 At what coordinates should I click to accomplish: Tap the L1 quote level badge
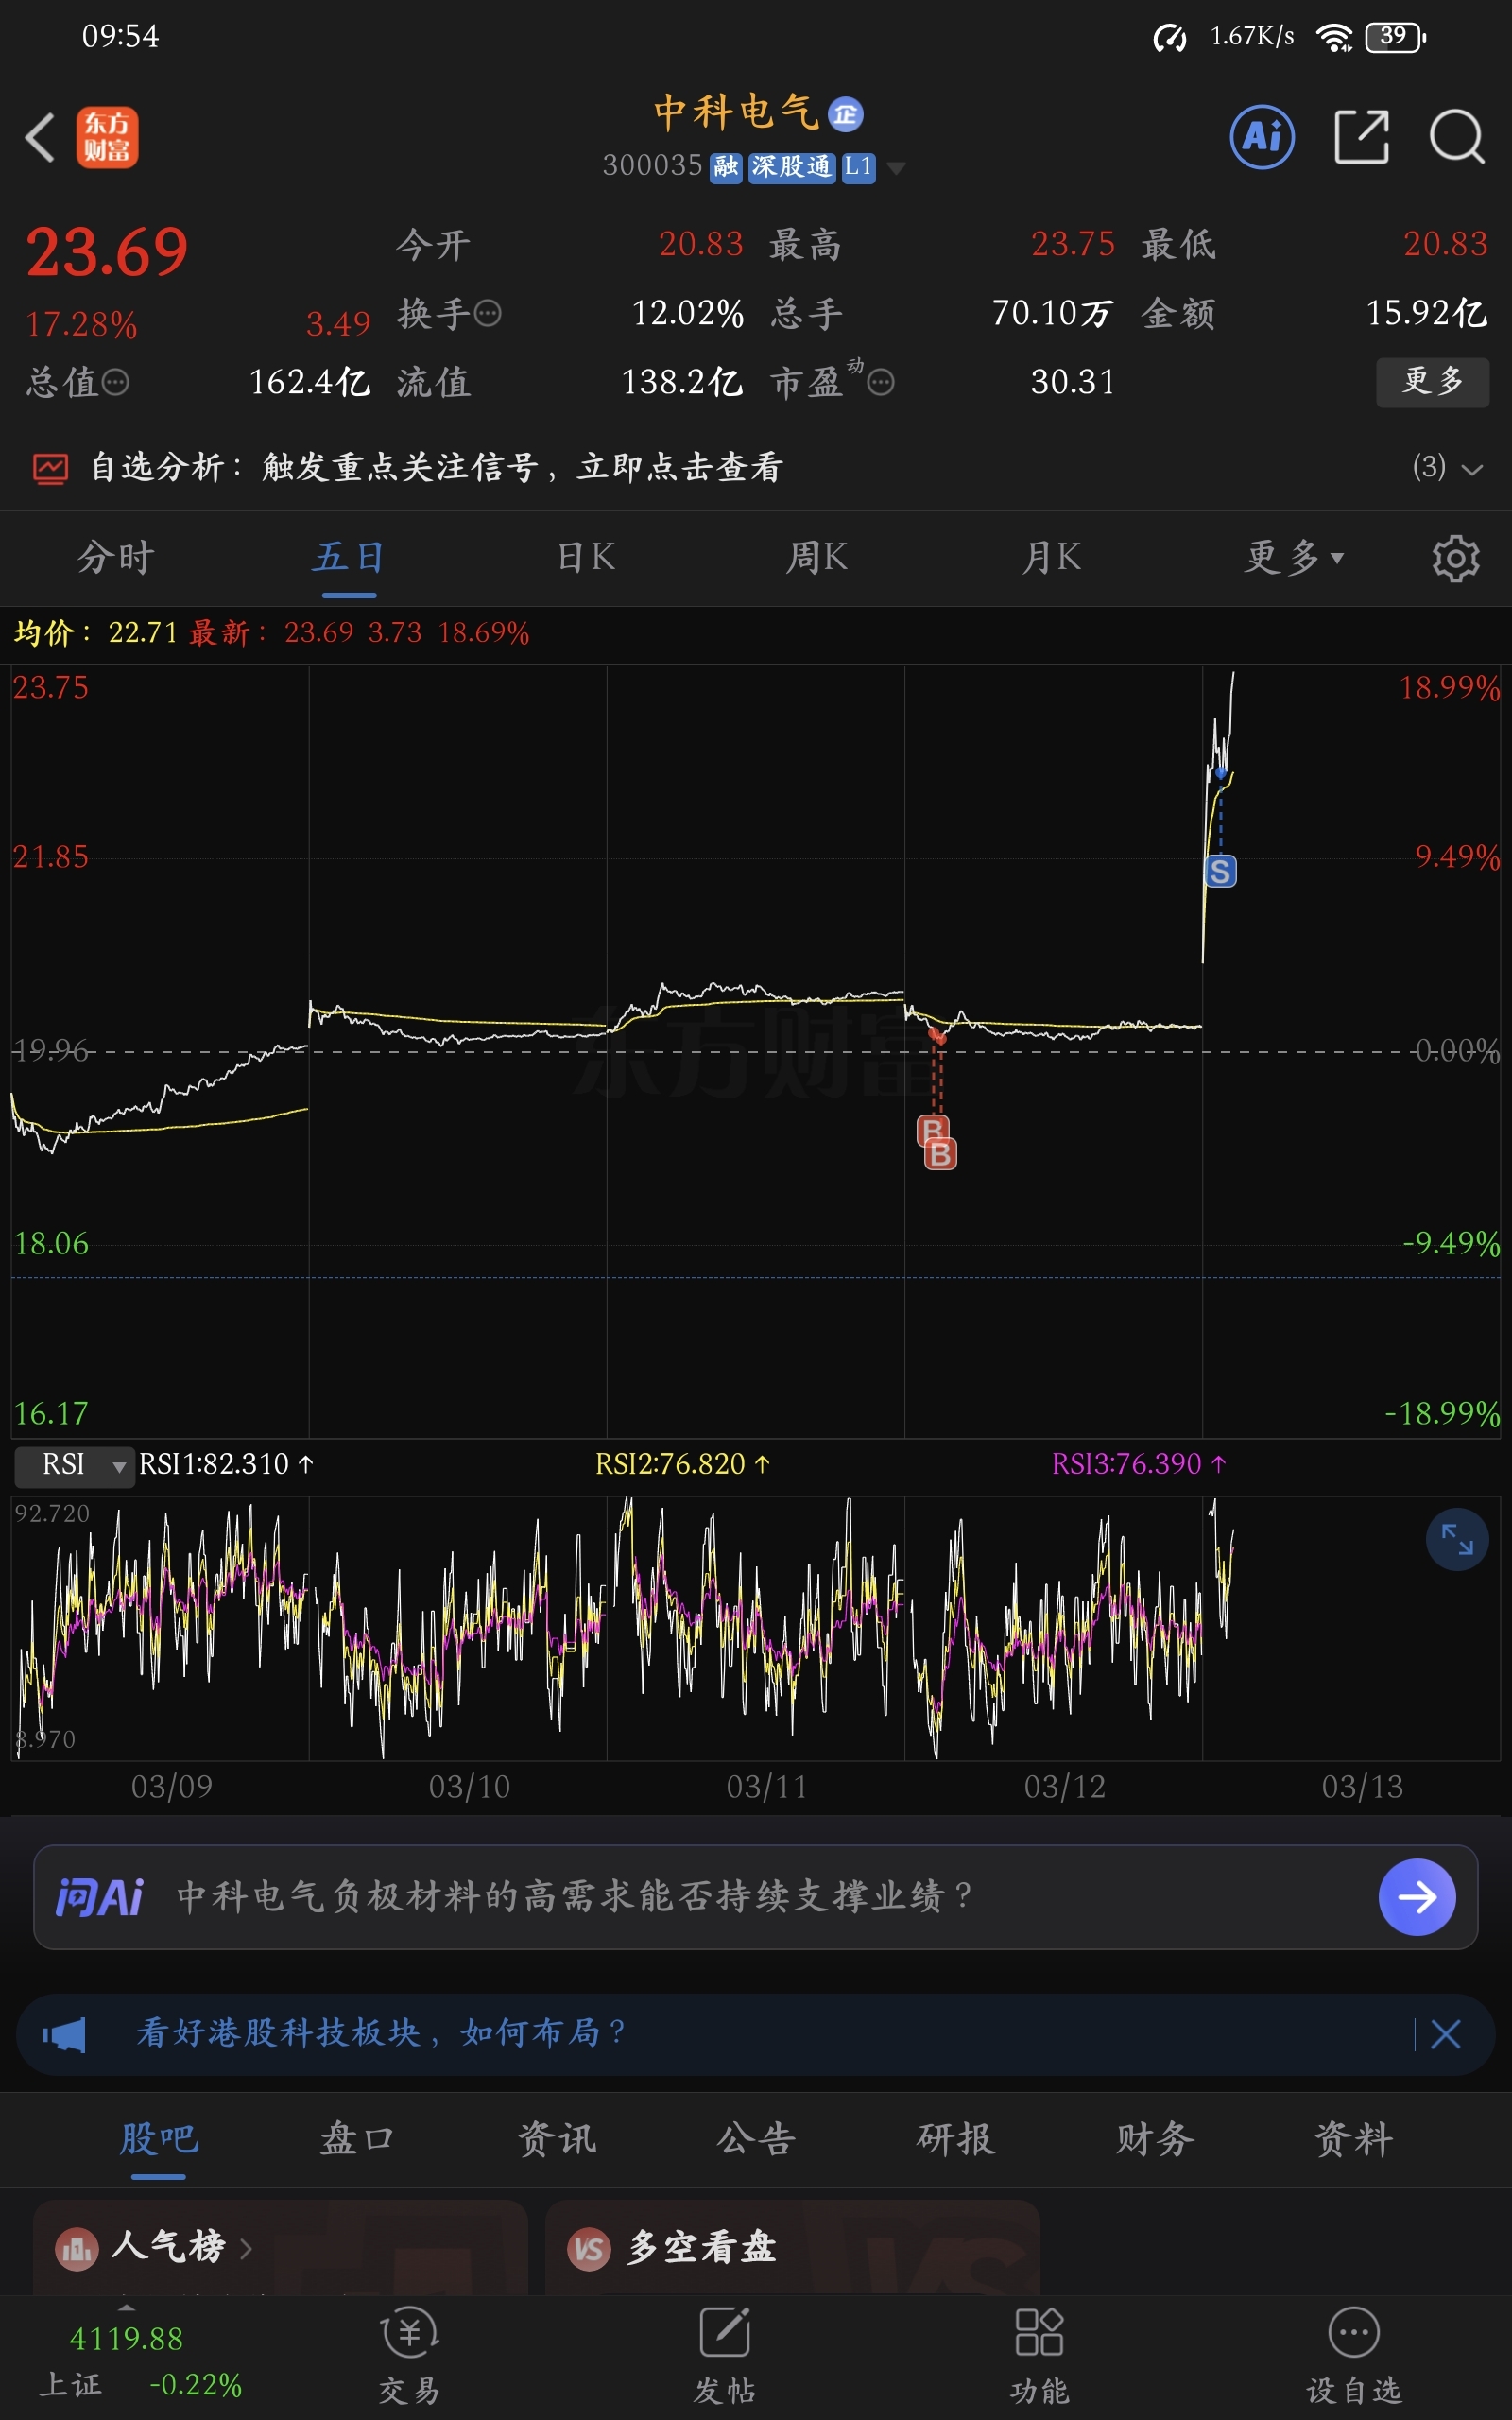coord(858,167)
